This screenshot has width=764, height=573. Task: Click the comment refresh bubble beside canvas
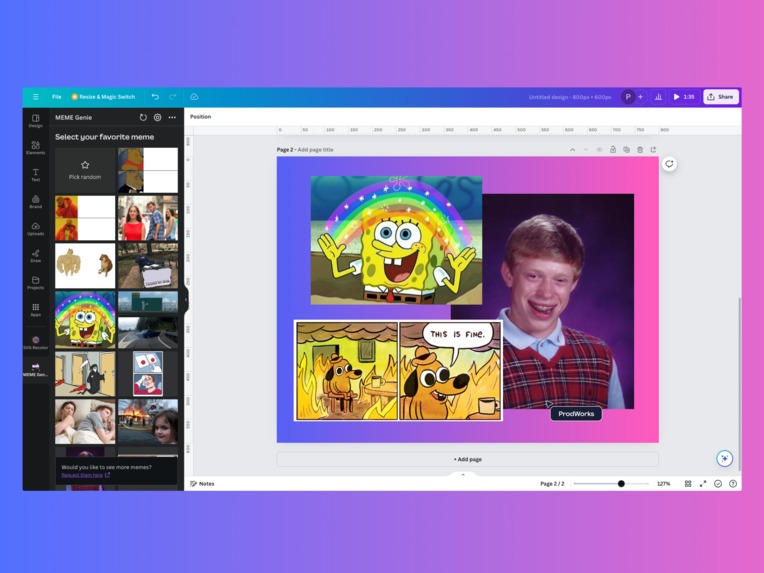point(669,164)
